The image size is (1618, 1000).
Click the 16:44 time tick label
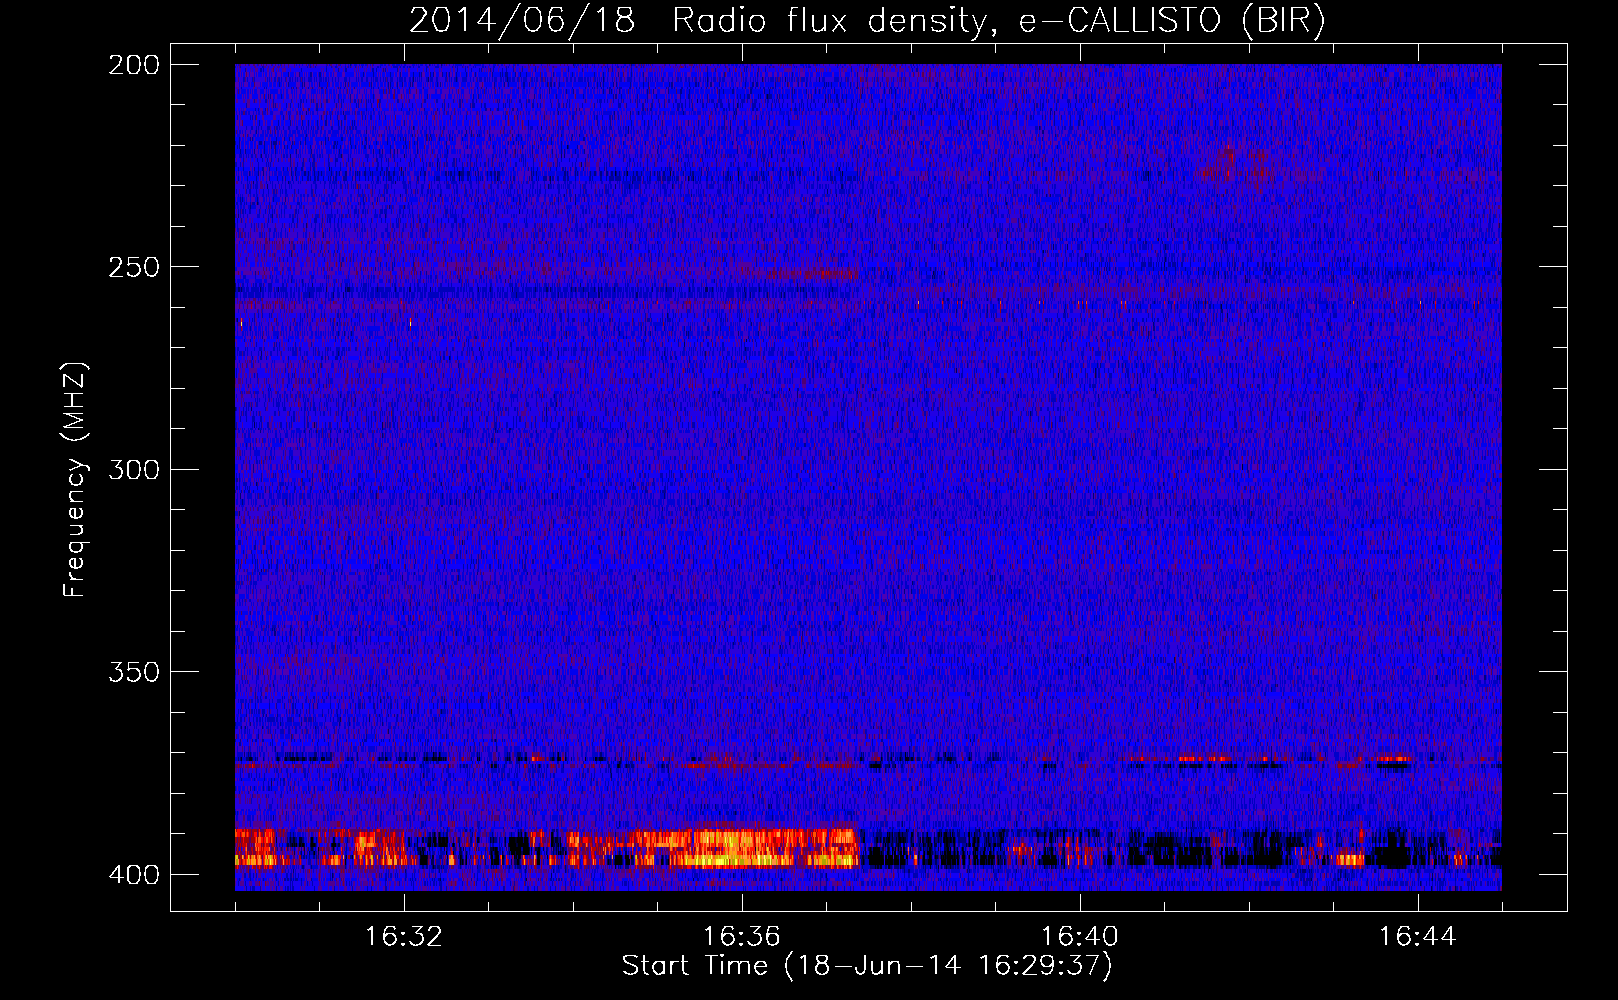tap(1418, 937)
